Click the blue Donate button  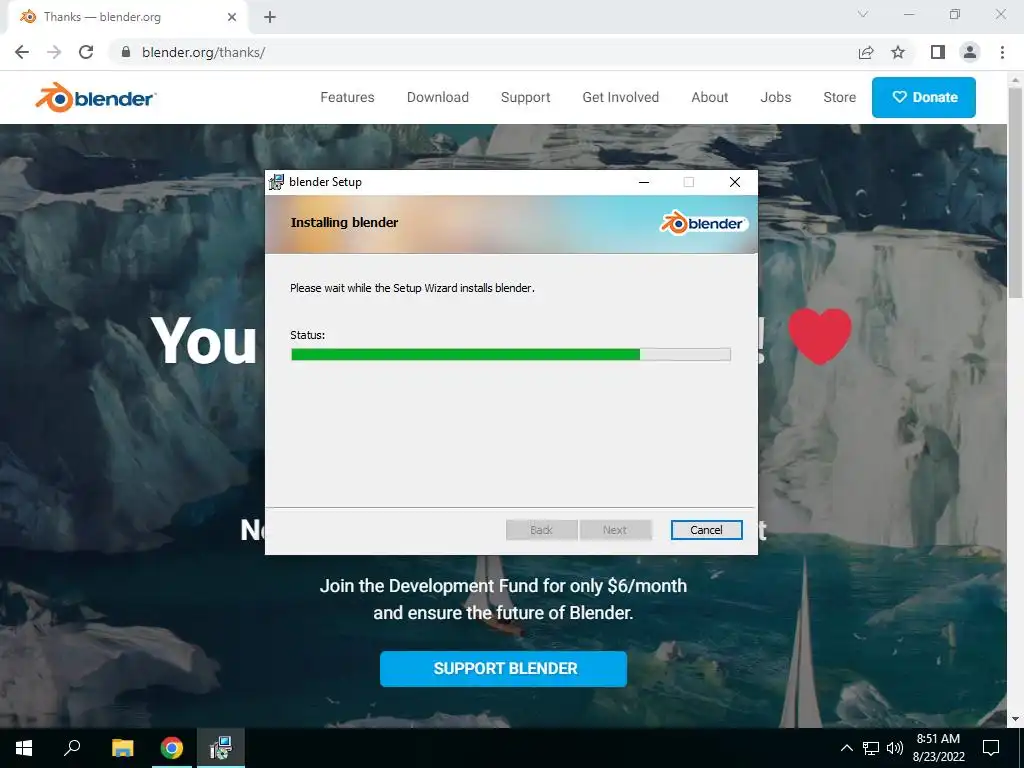pos(924,97)
